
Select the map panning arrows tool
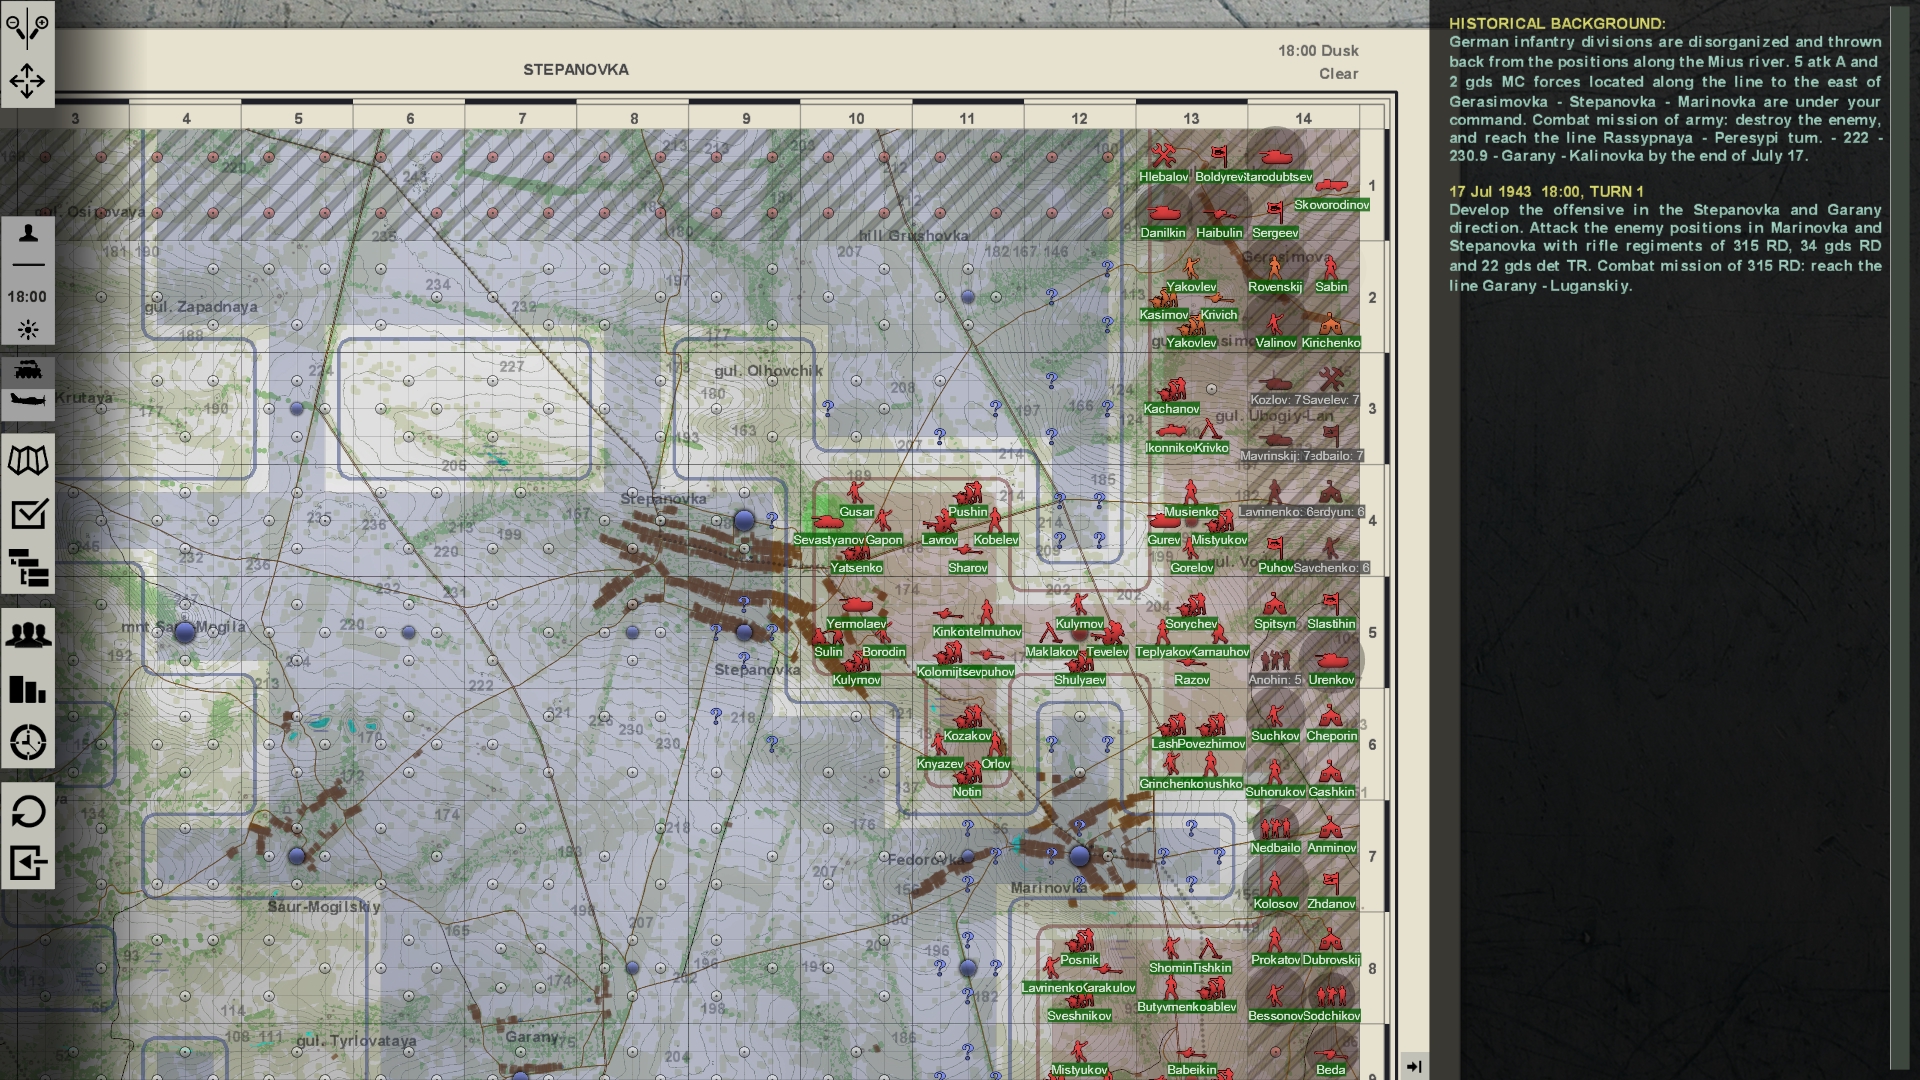tap(28, 81)
